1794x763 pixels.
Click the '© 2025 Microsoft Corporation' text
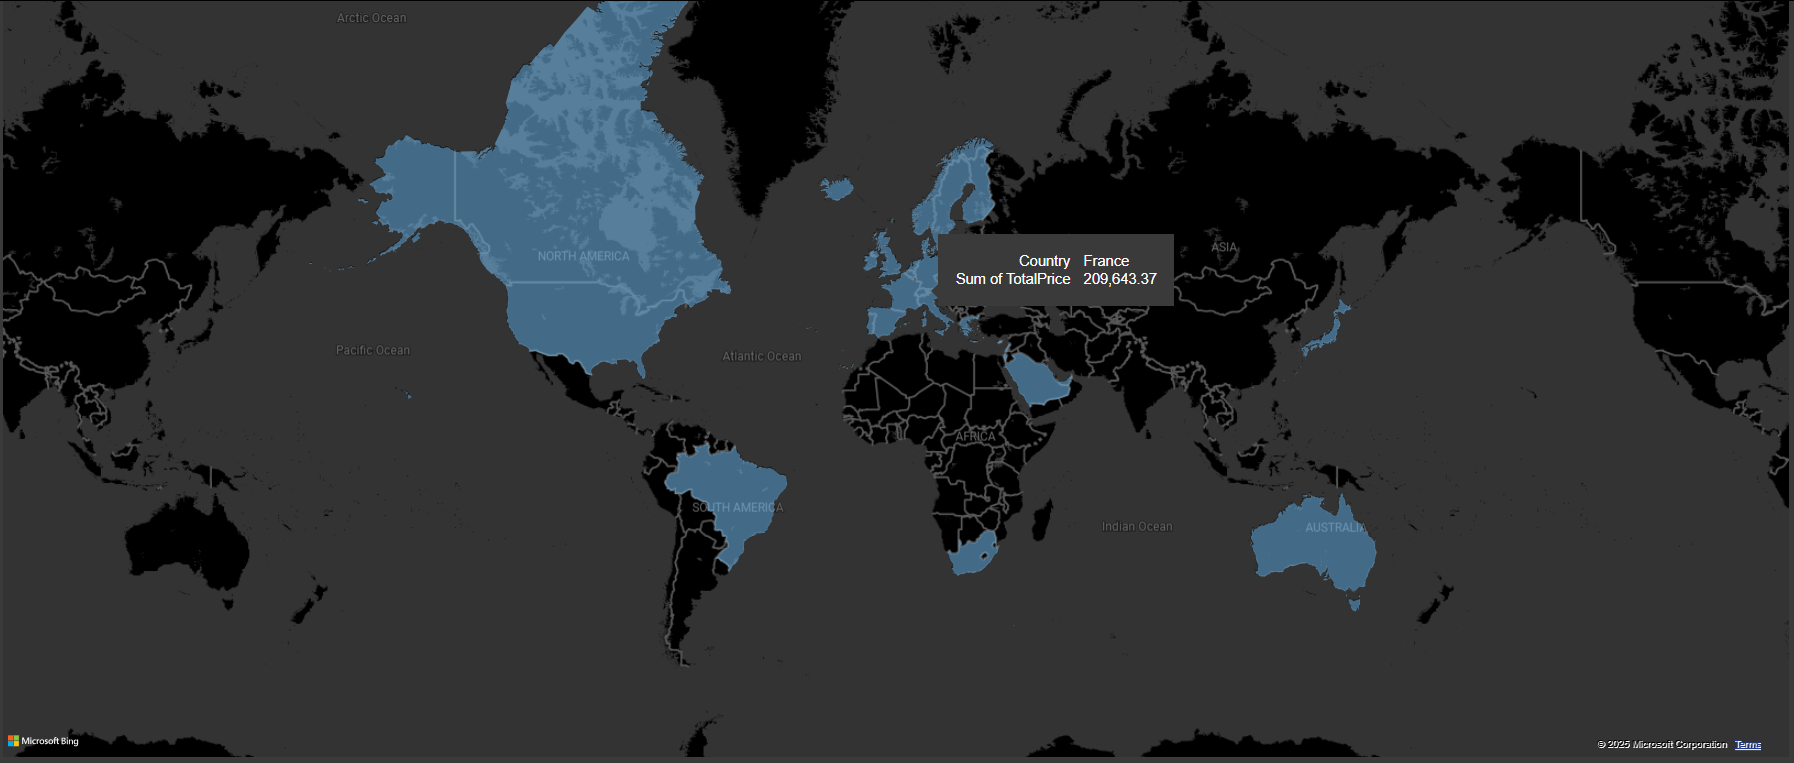click(x=1662, y=745)
